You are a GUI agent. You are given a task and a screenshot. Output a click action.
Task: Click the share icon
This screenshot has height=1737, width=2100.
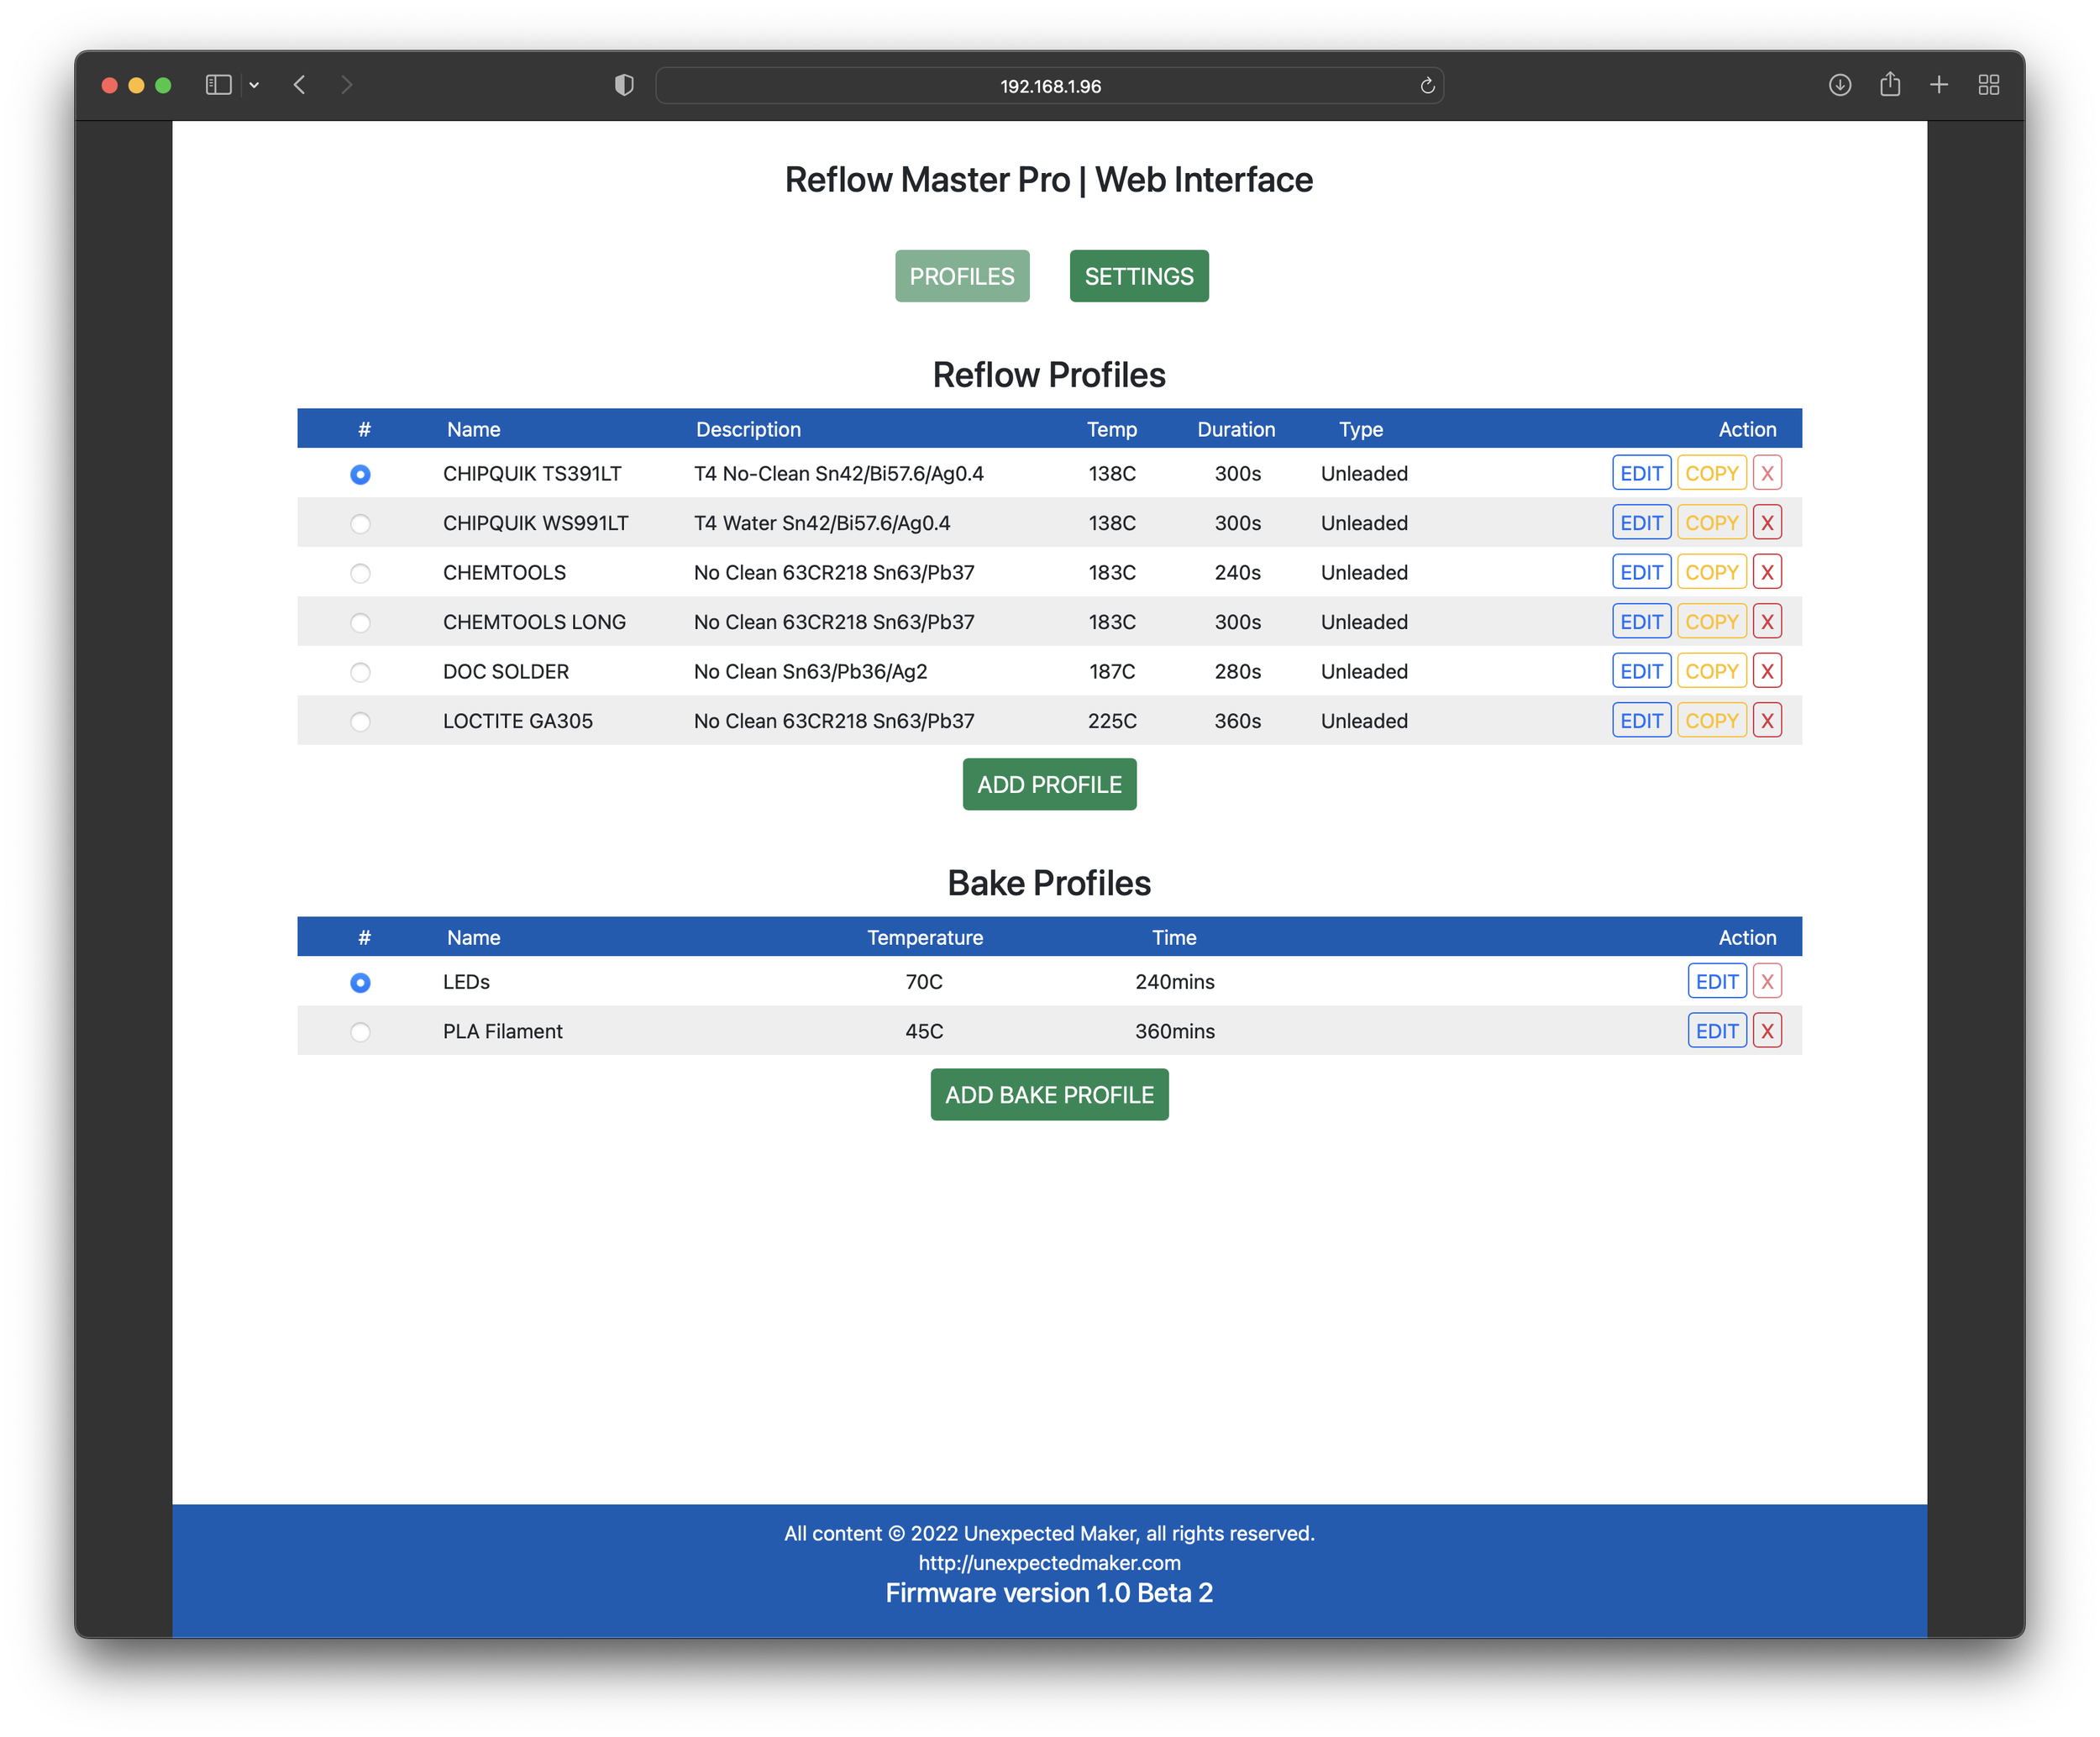1890,85
